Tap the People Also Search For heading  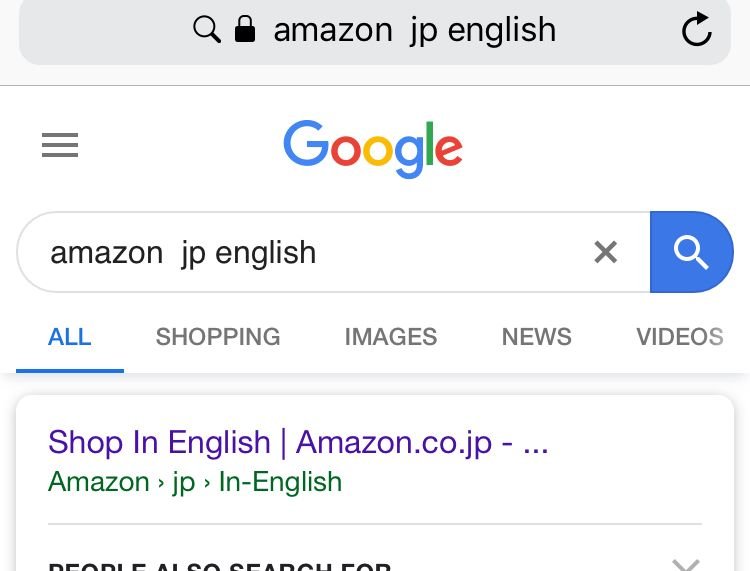click(220, 566)
